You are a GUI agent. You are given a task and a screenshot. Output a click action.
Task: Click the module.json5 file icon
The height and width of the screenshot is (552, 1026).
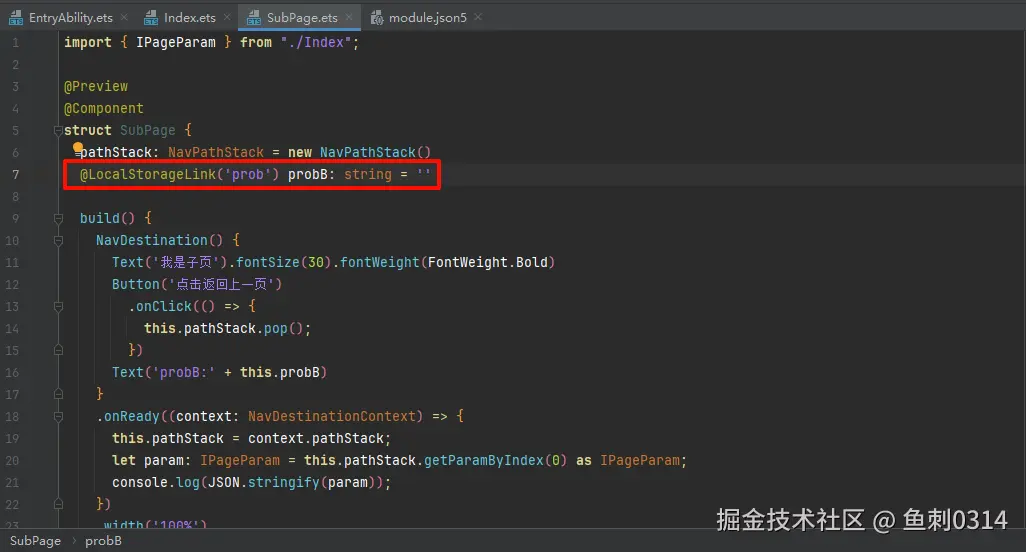point(377,18)
